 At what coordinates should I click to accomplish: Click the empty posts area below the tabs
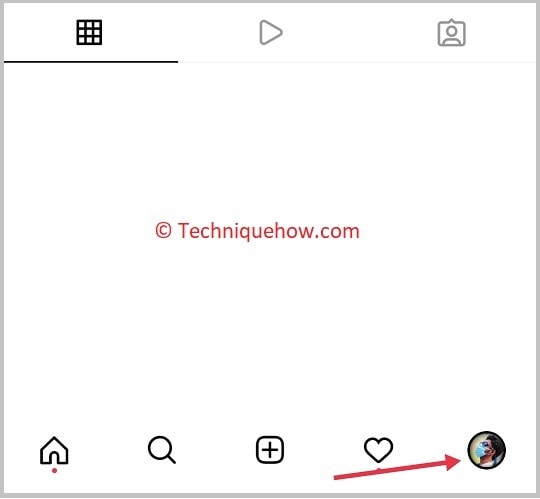pos(270,241)
